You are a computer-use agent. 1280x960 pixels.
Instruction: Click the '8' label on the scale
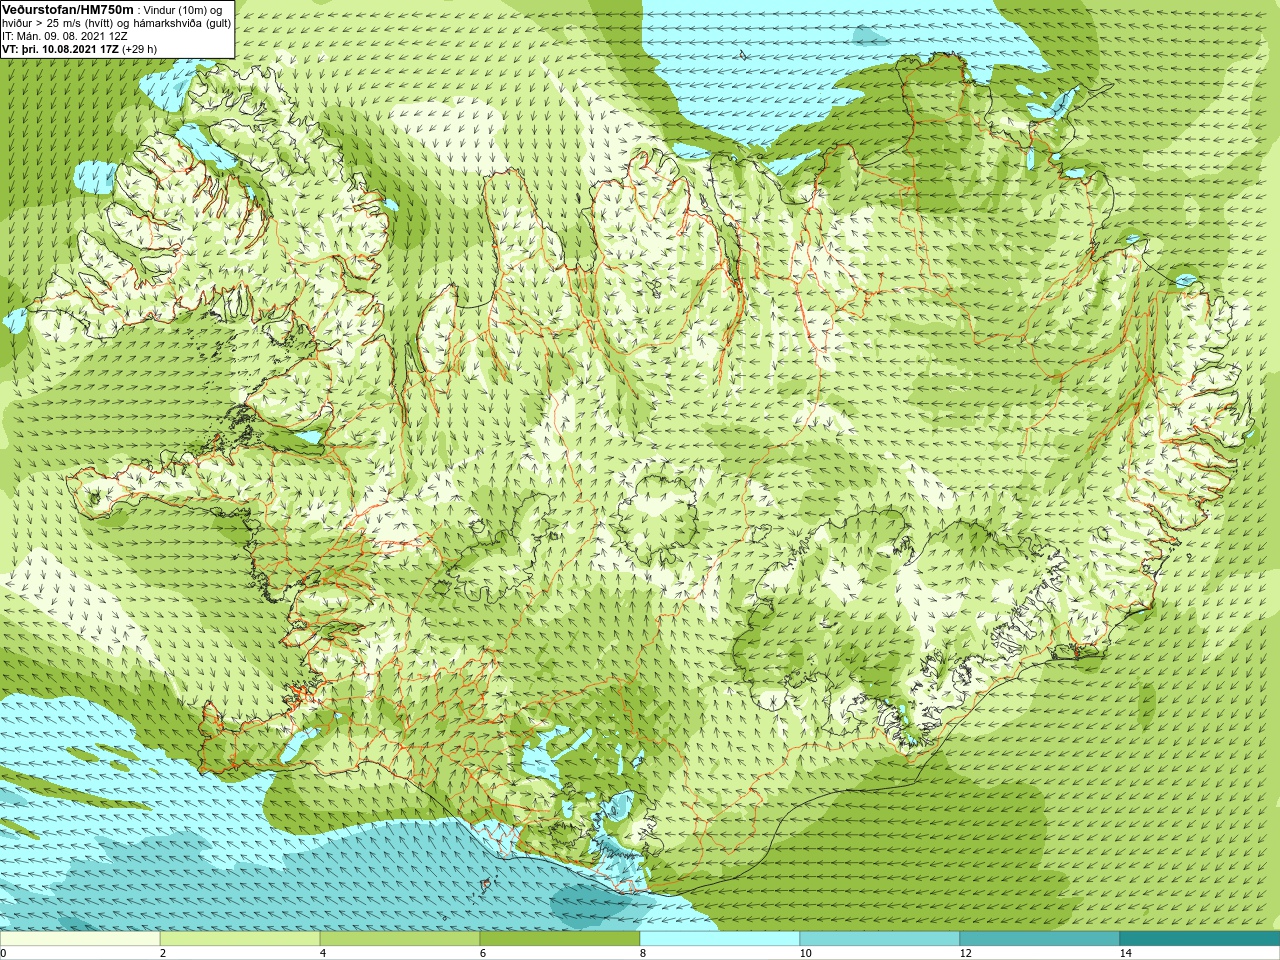(x=643, y=953)
